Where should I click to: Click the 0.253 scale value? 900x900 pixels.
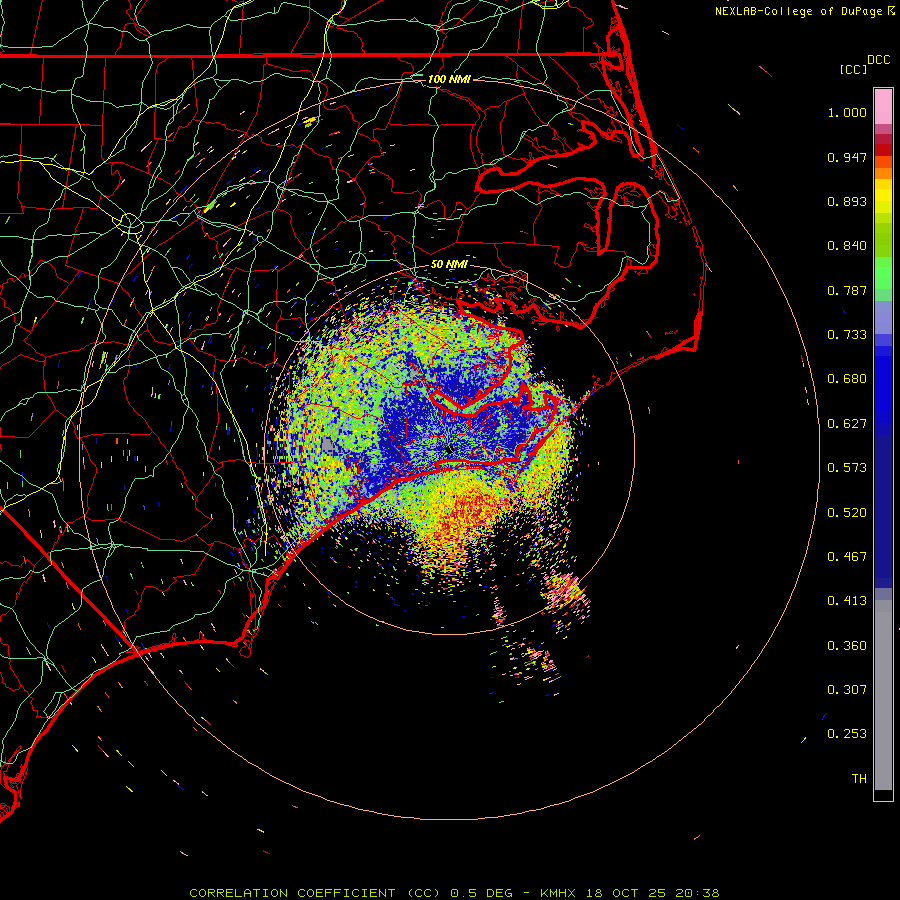847,734
